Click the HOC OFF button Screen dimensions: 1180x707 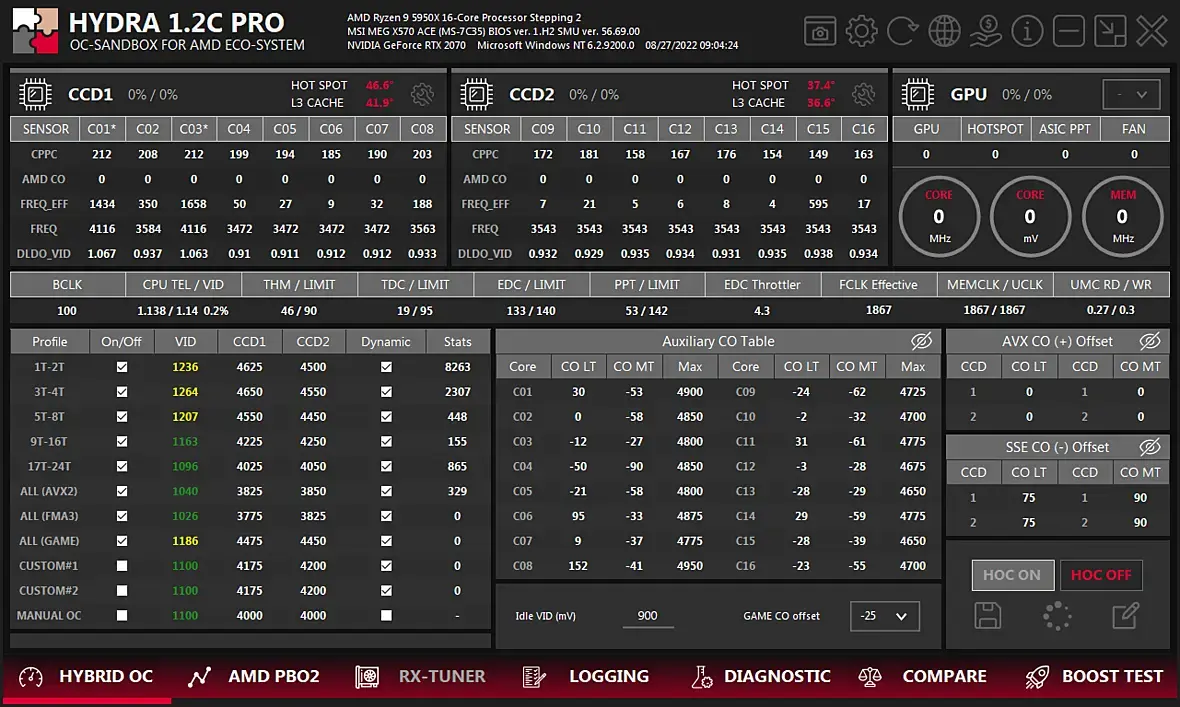point(1101,575)
